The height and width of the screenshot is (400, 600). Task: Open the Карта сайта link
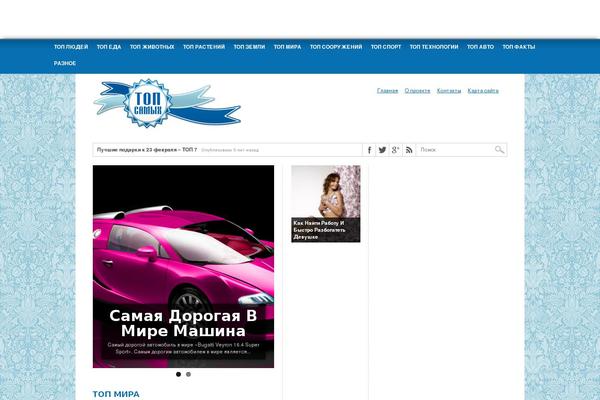483,91
